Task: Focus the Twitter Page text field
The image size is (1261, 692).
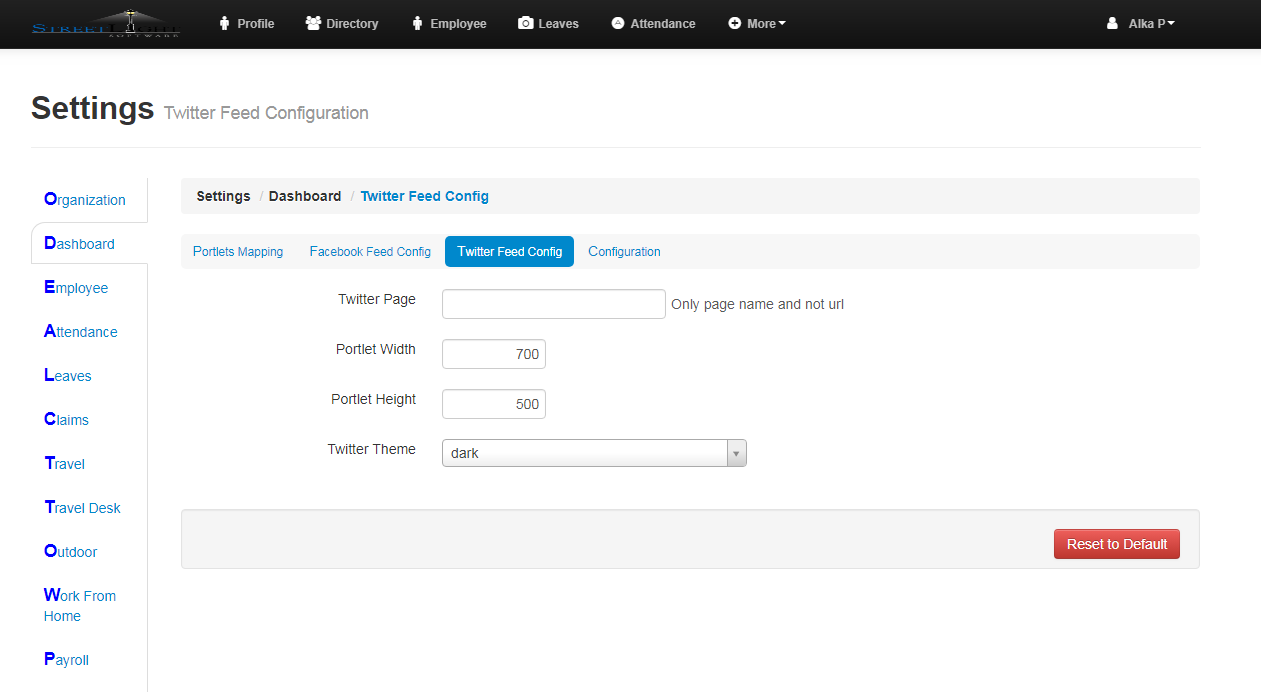Action: pyautogui.click(x=553, y=304)
